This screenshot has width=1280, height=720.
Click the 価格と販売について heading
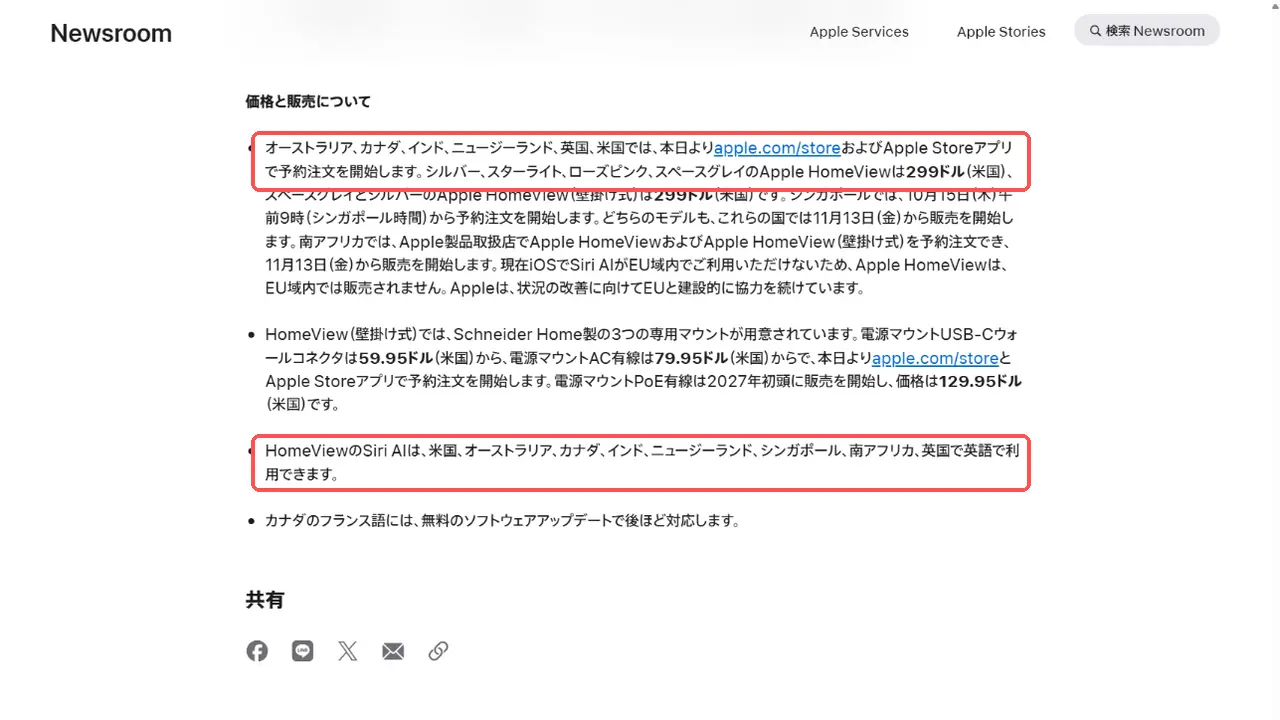(x=308, y=101)
